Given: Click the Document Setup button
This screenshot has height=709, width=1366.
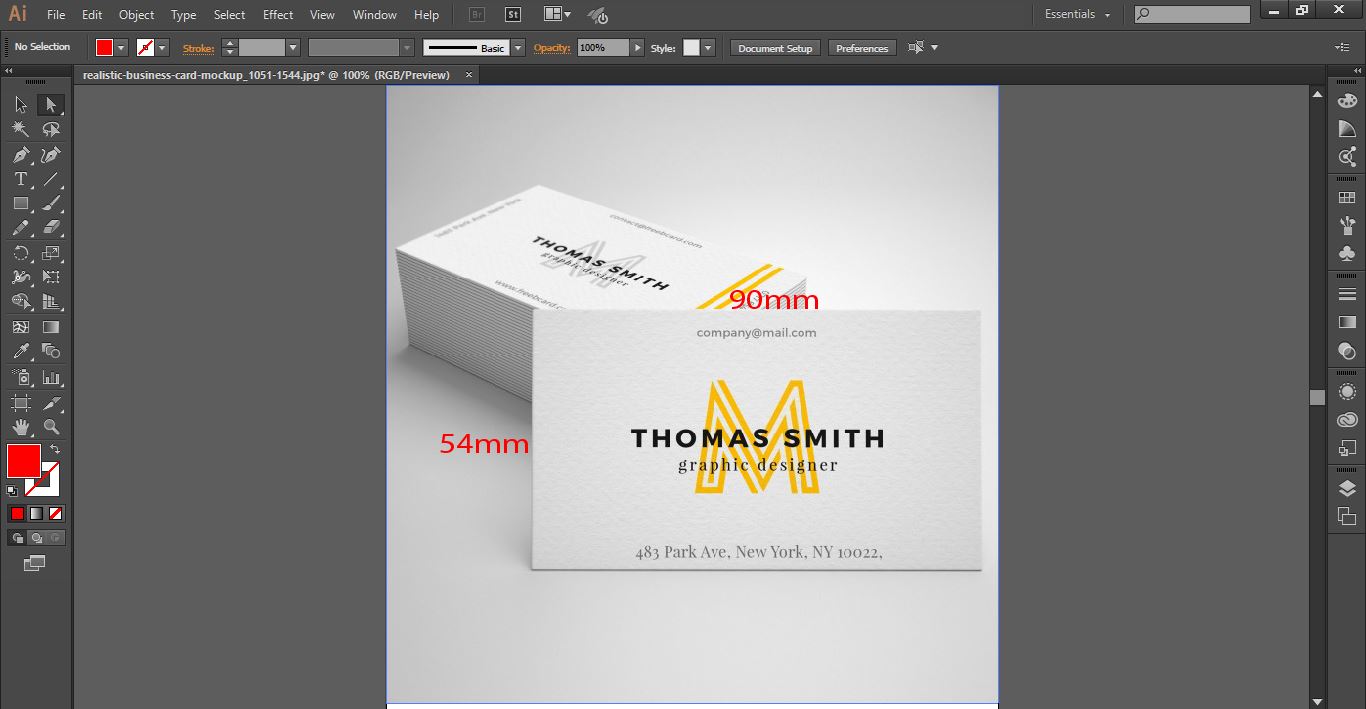Looking at the screenshot, I should click(775, 48).
